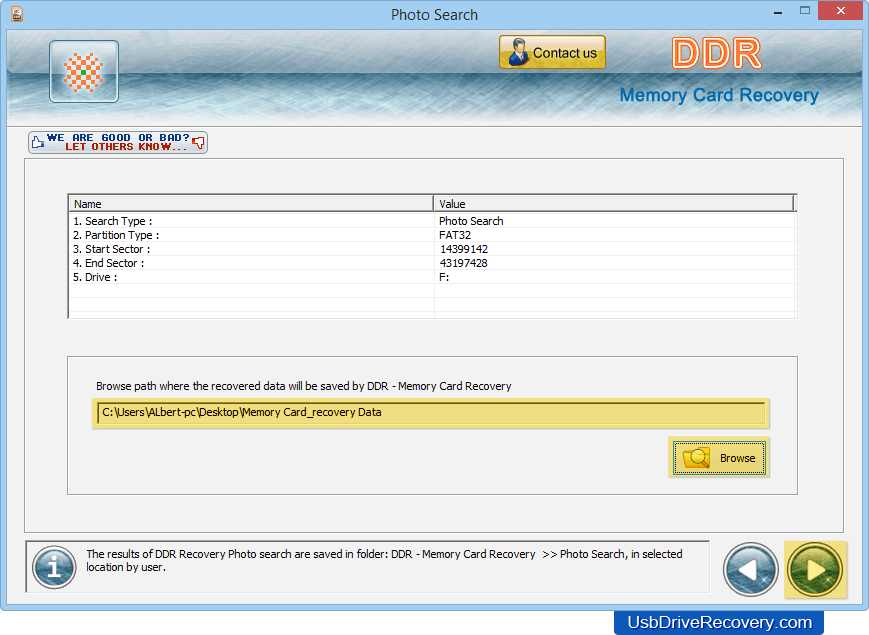This screenshot has width=869, height=635.
Task: Close the Photo Search window
Action: point(841,11)
